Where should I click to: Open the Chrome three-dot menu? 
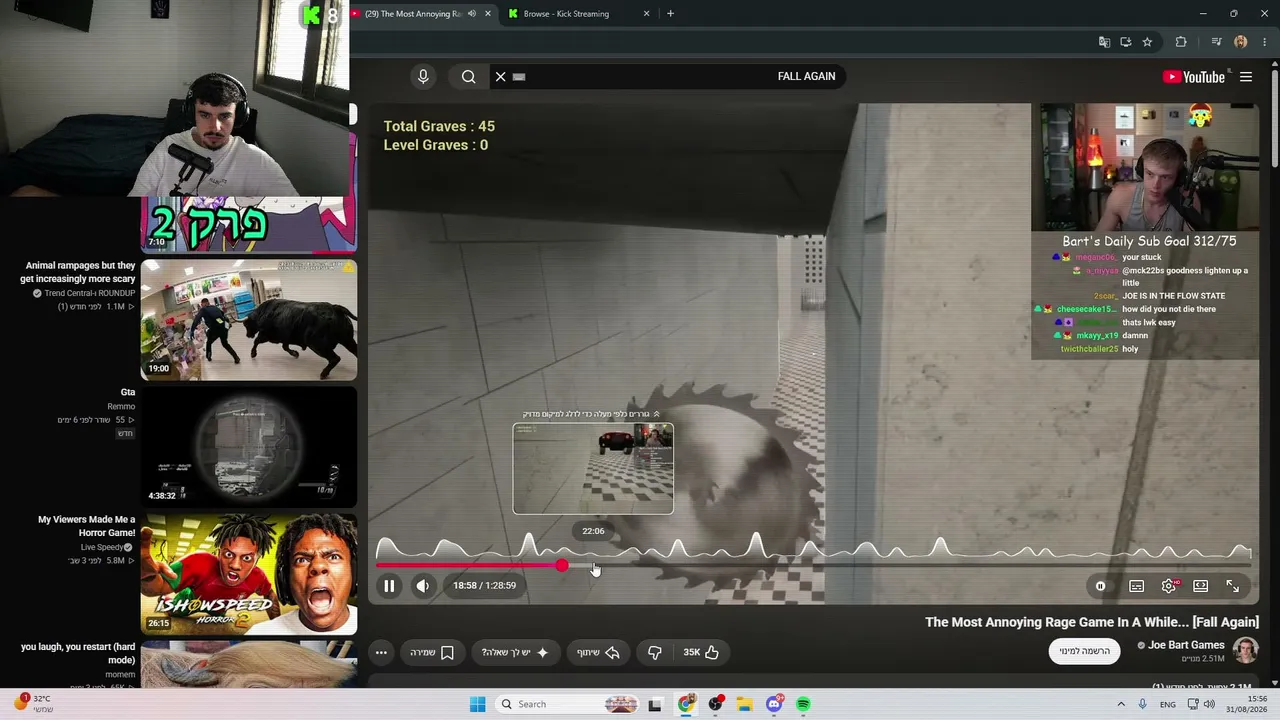pos(1264,42)
